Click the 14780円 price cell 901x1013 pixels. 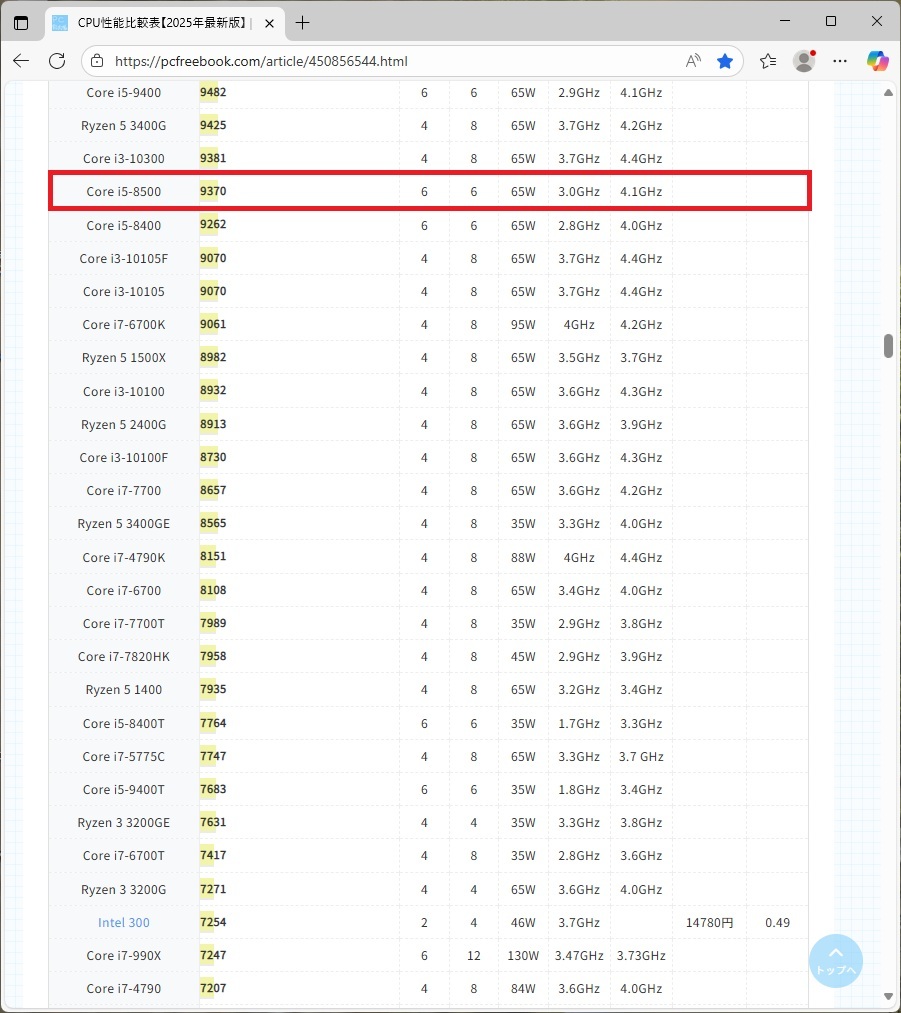(709, 923)
